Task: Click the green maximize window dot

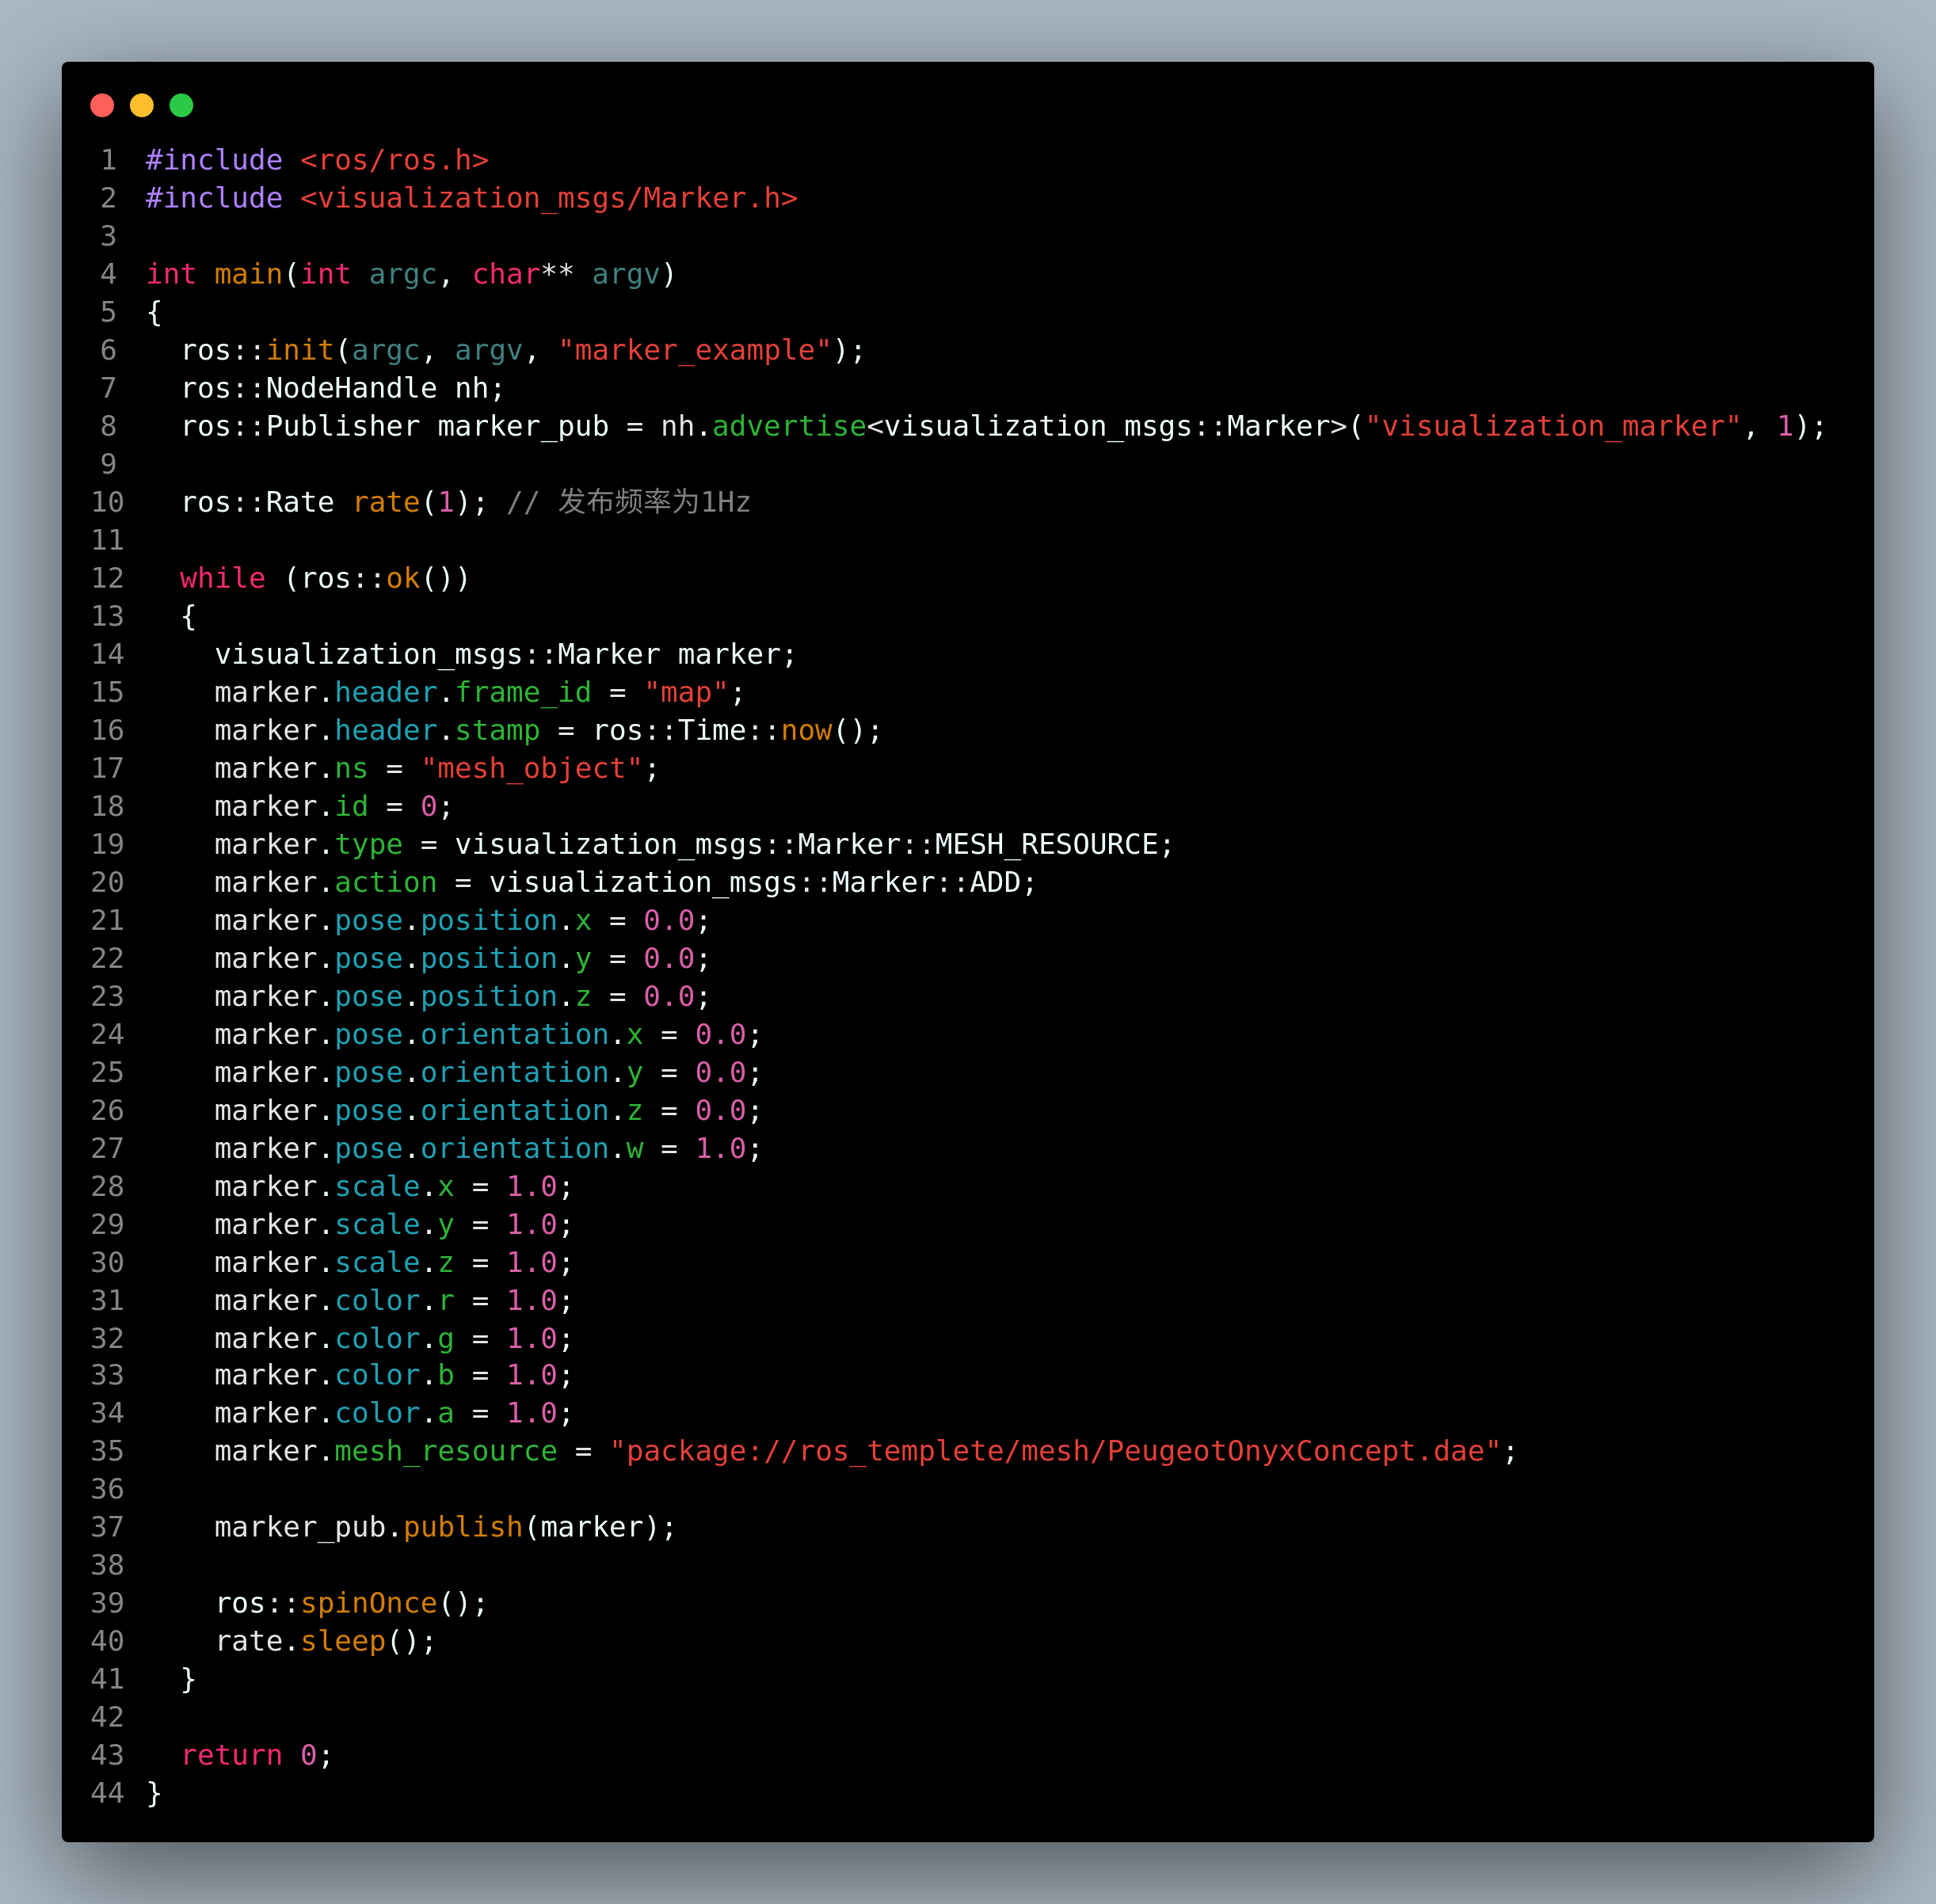Action: click(181, 105)
